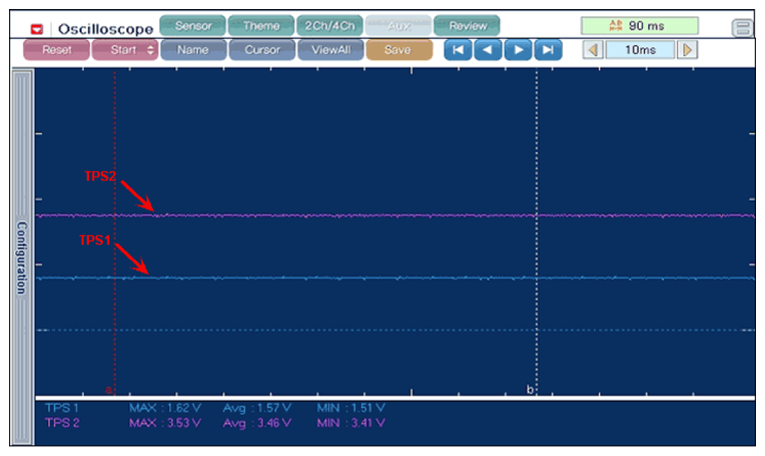
Task: Save the waveform with the Save button
Action: (399, 50)
